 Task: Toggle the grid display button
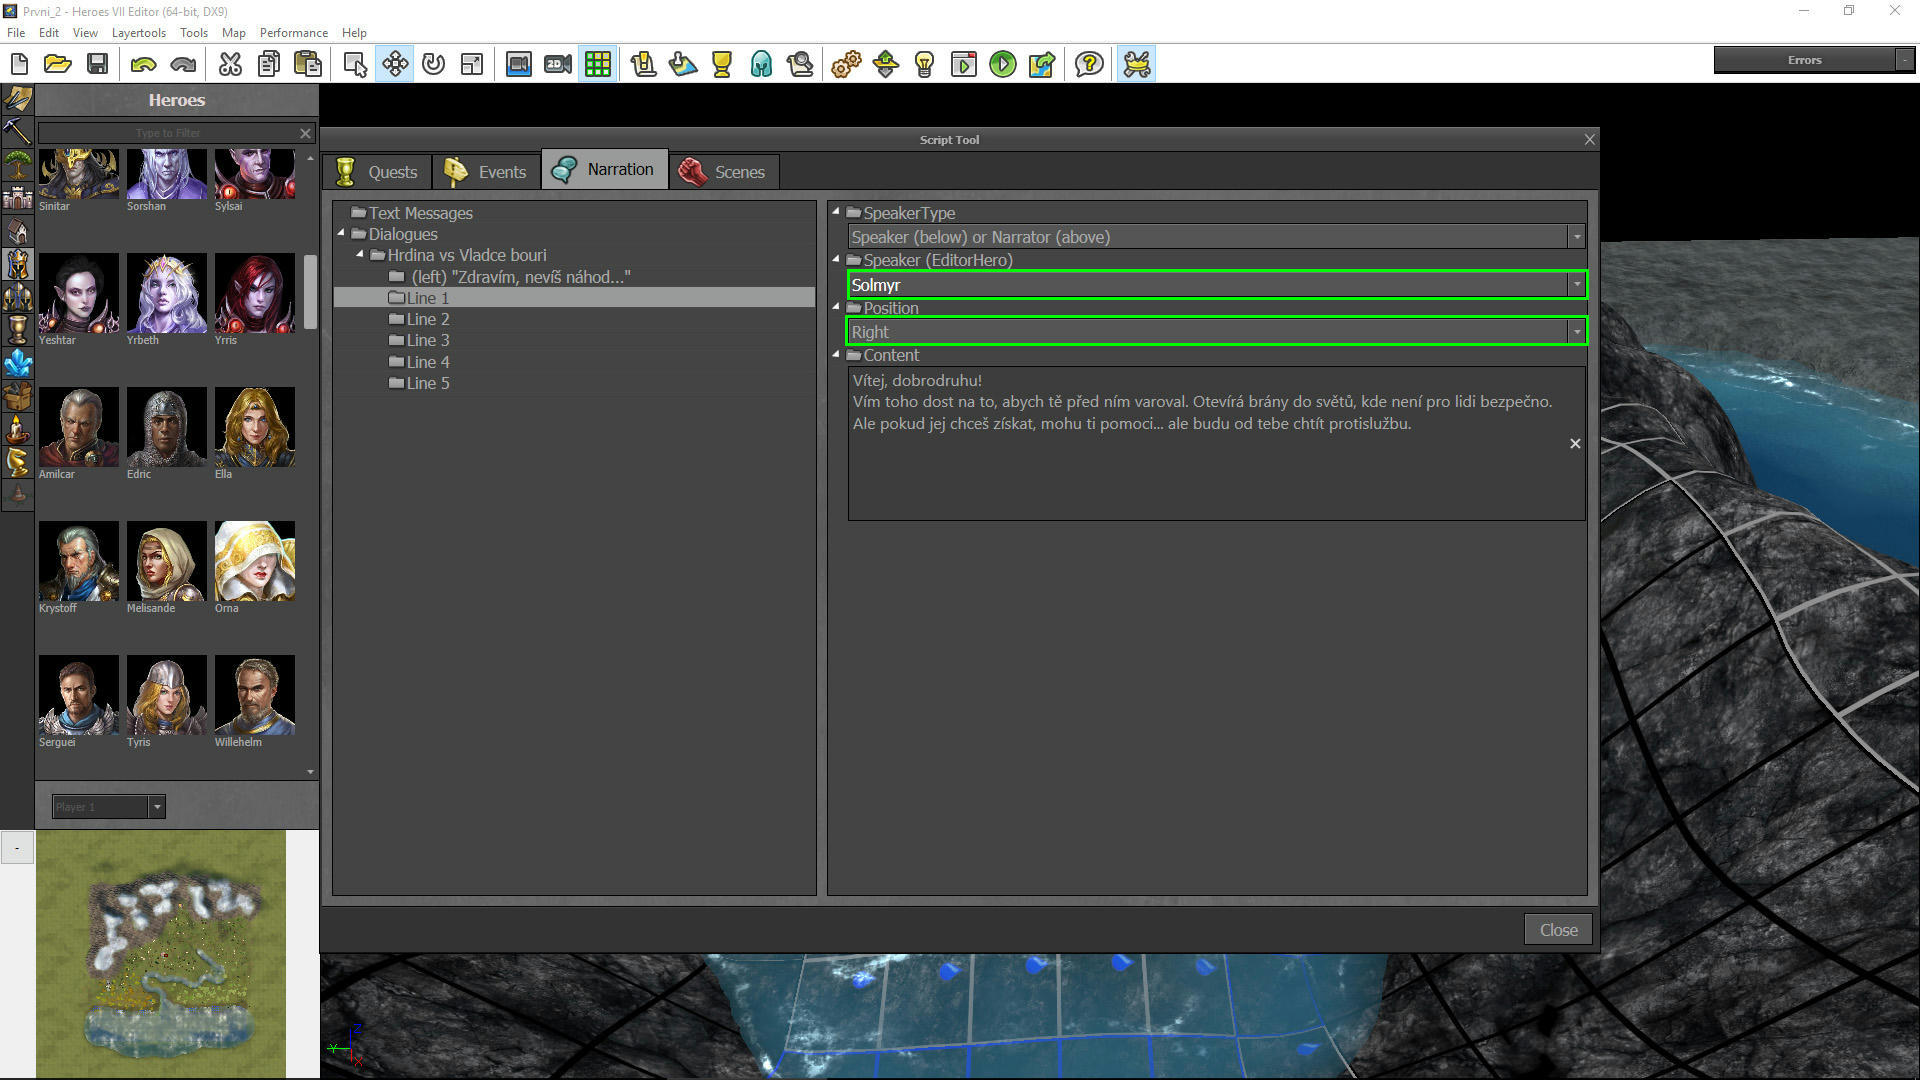(598, 65)
